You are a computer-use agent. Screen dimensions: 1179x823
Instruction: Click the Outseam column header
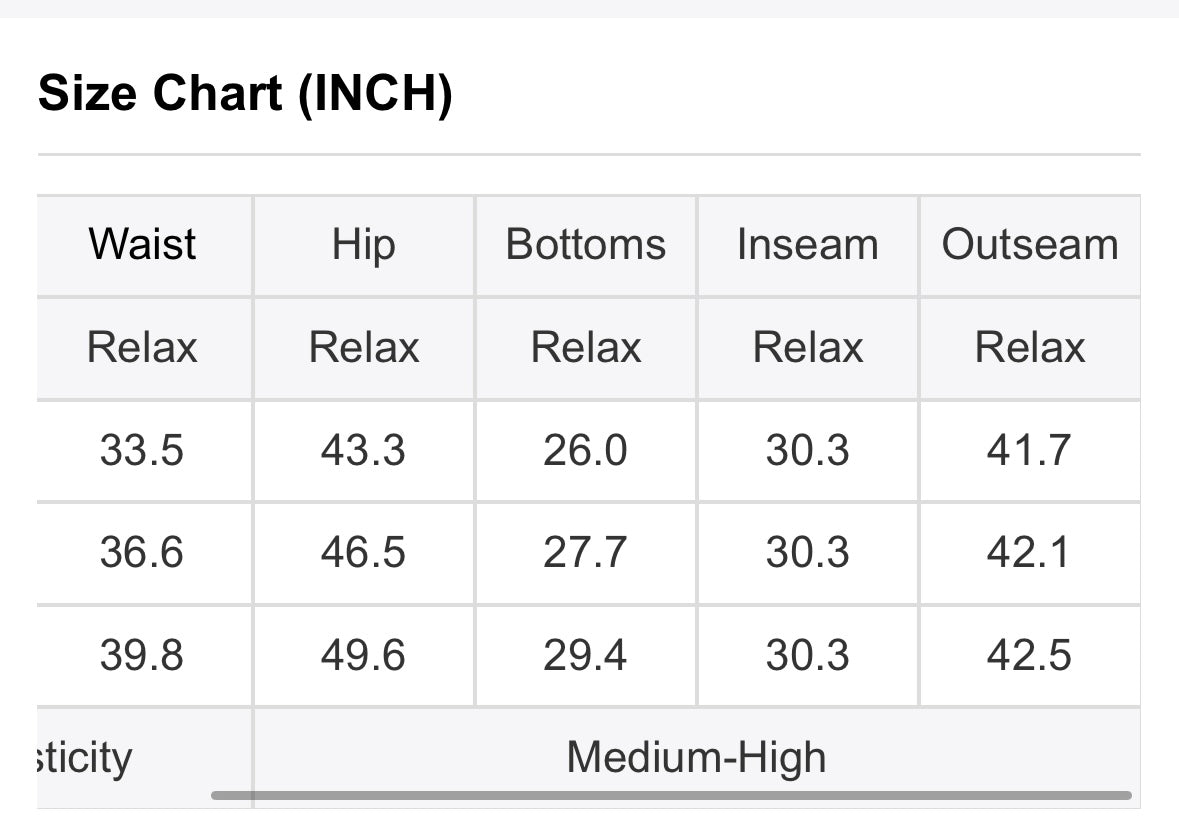point(1030,245)
